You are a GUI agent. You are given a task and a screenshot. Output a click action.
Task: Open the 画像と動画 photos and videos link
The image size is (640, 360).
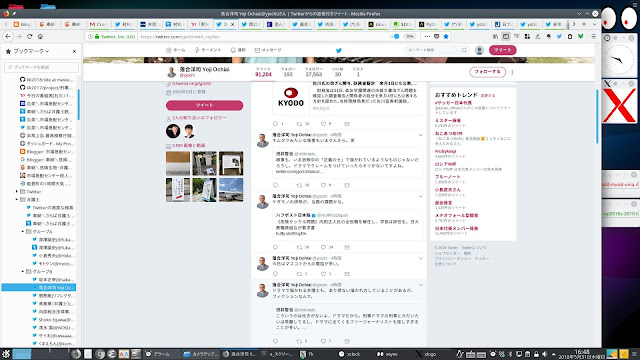coord(189,146)
